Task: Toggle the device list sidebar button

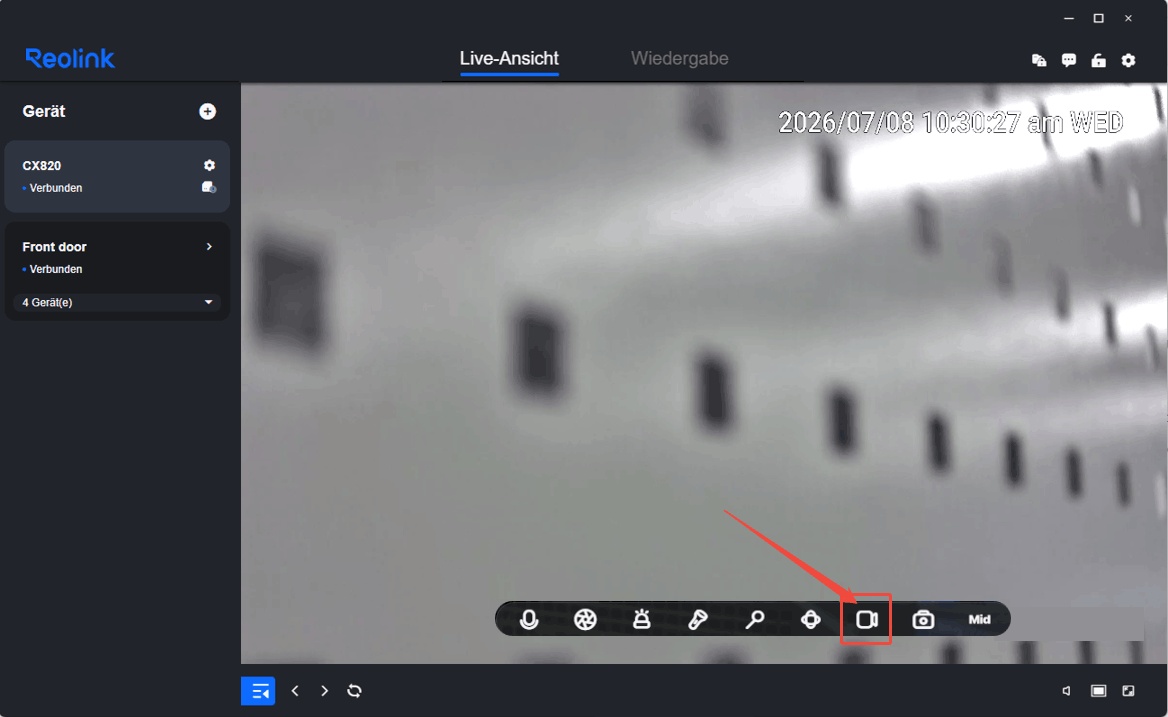Action: tap(258, 691)
